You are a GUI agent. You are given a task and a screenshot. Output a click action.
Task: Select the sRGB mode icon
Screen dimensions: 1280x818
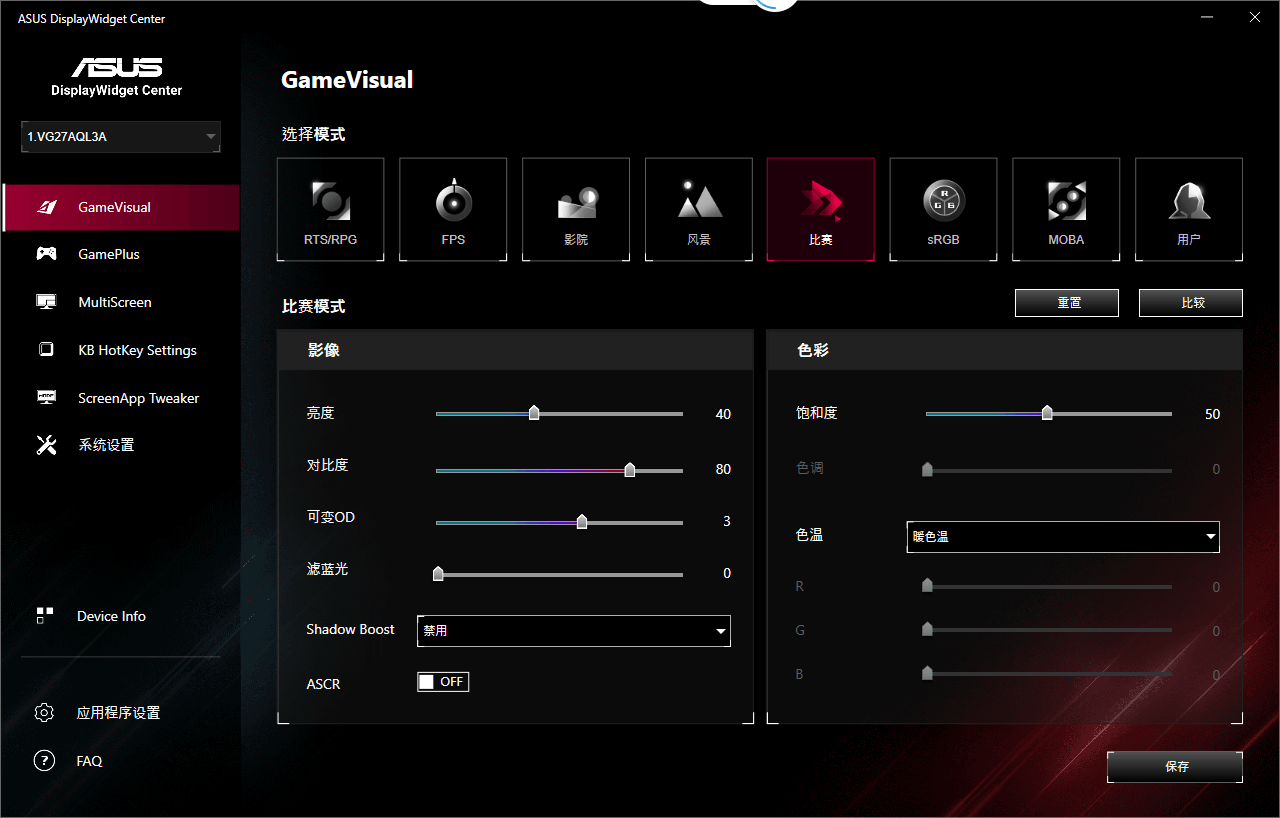click(943, 209)
